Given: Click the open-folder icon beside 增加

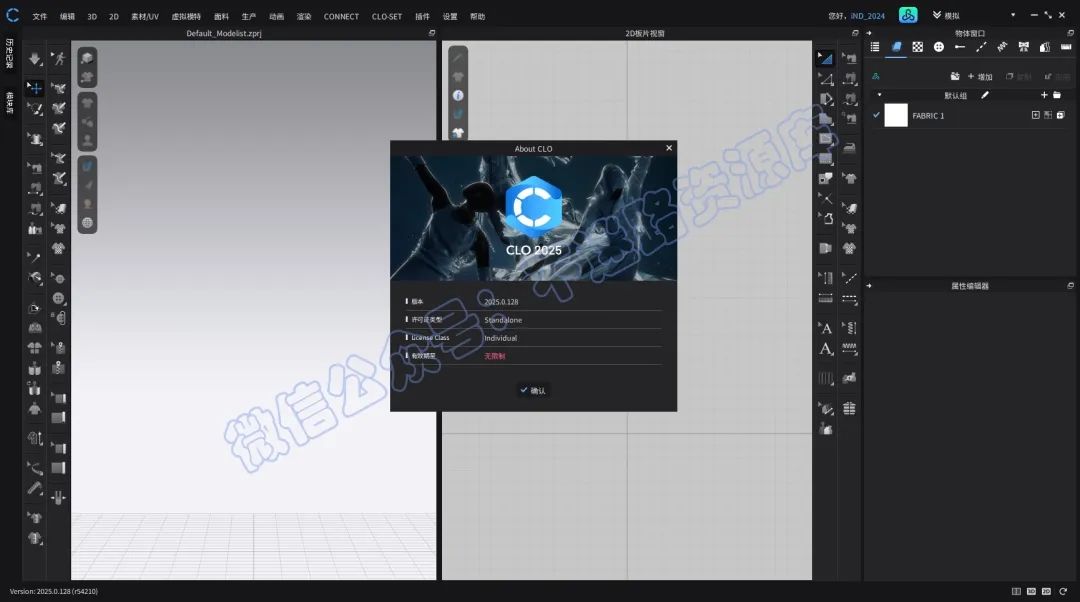Looking at the screenshot, I should 955,76.
